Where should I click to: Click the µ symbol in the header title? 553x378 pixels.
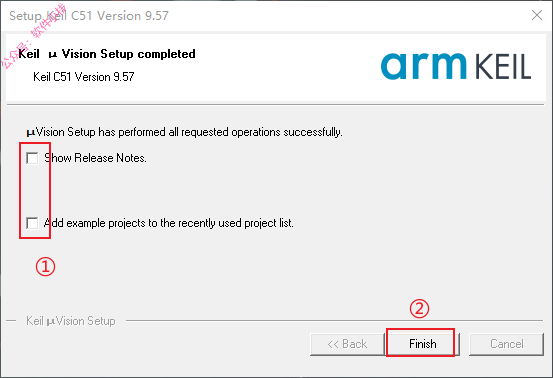(53, 55)
